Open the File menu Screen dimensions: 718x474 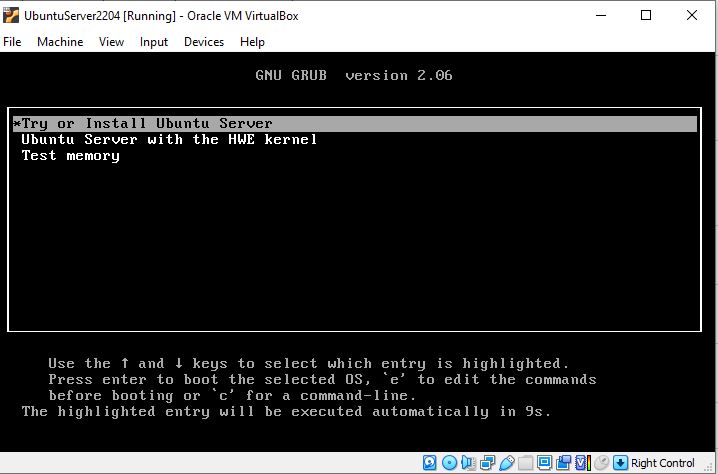coord(12,42)
